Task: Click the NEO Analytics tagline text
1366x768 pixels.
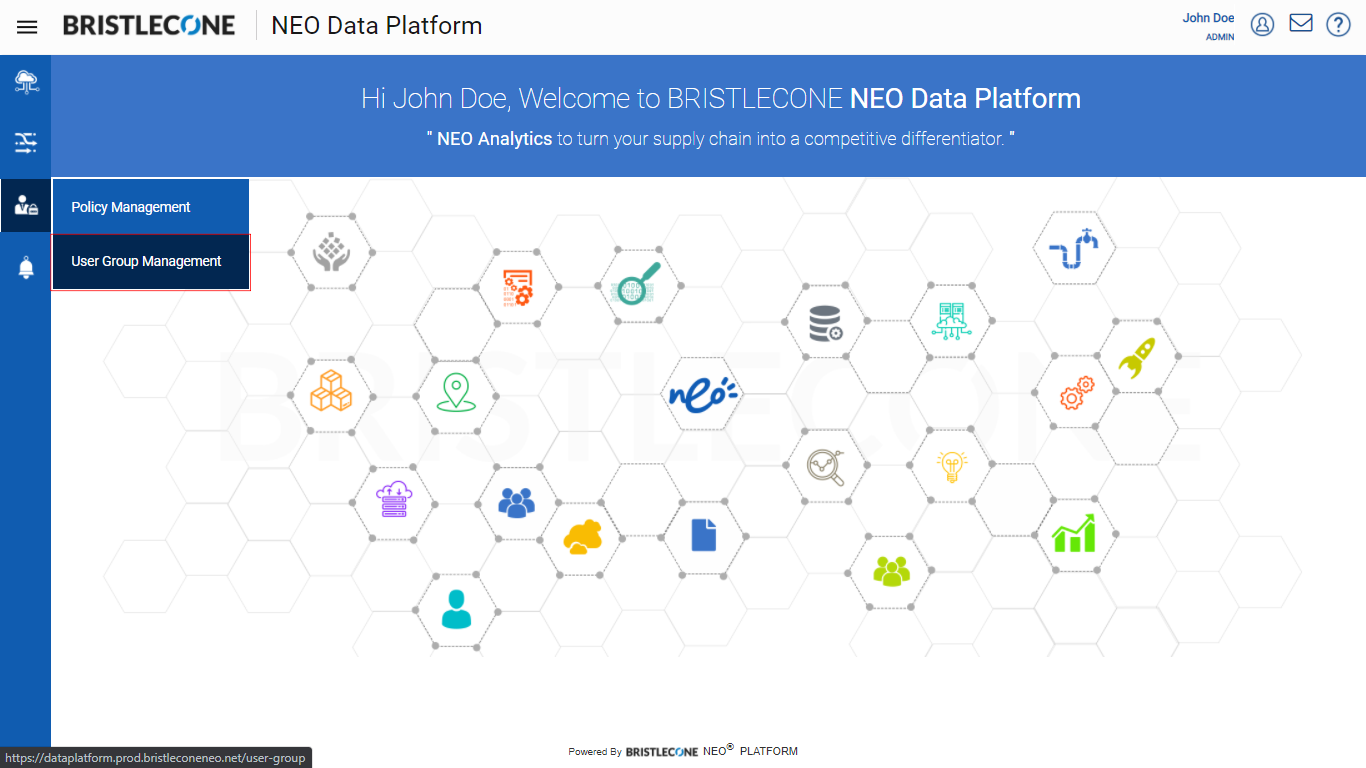Action: coord(720,139)
